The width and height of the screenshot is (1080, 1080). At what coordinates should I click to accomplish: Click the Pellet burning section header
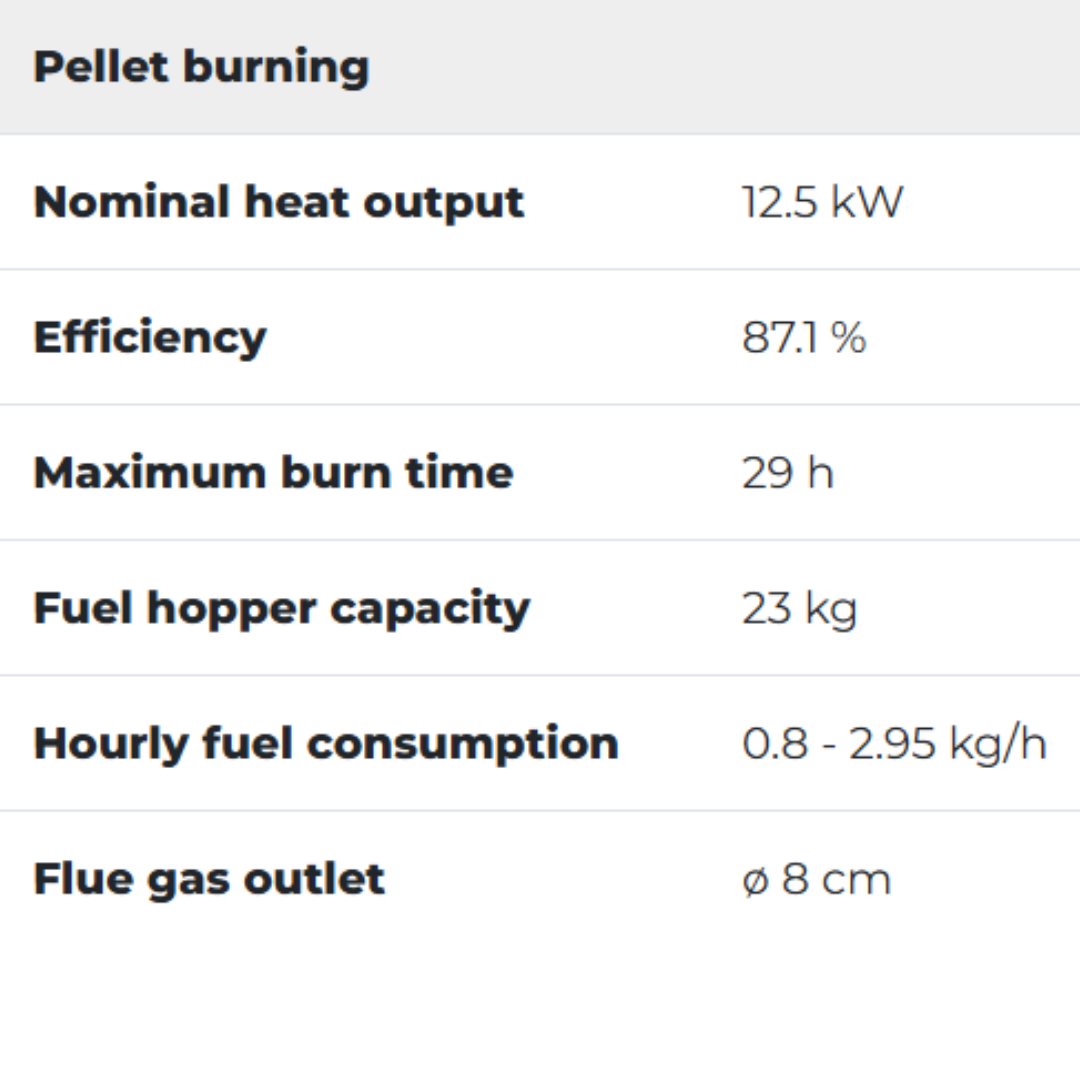point(201,67)
